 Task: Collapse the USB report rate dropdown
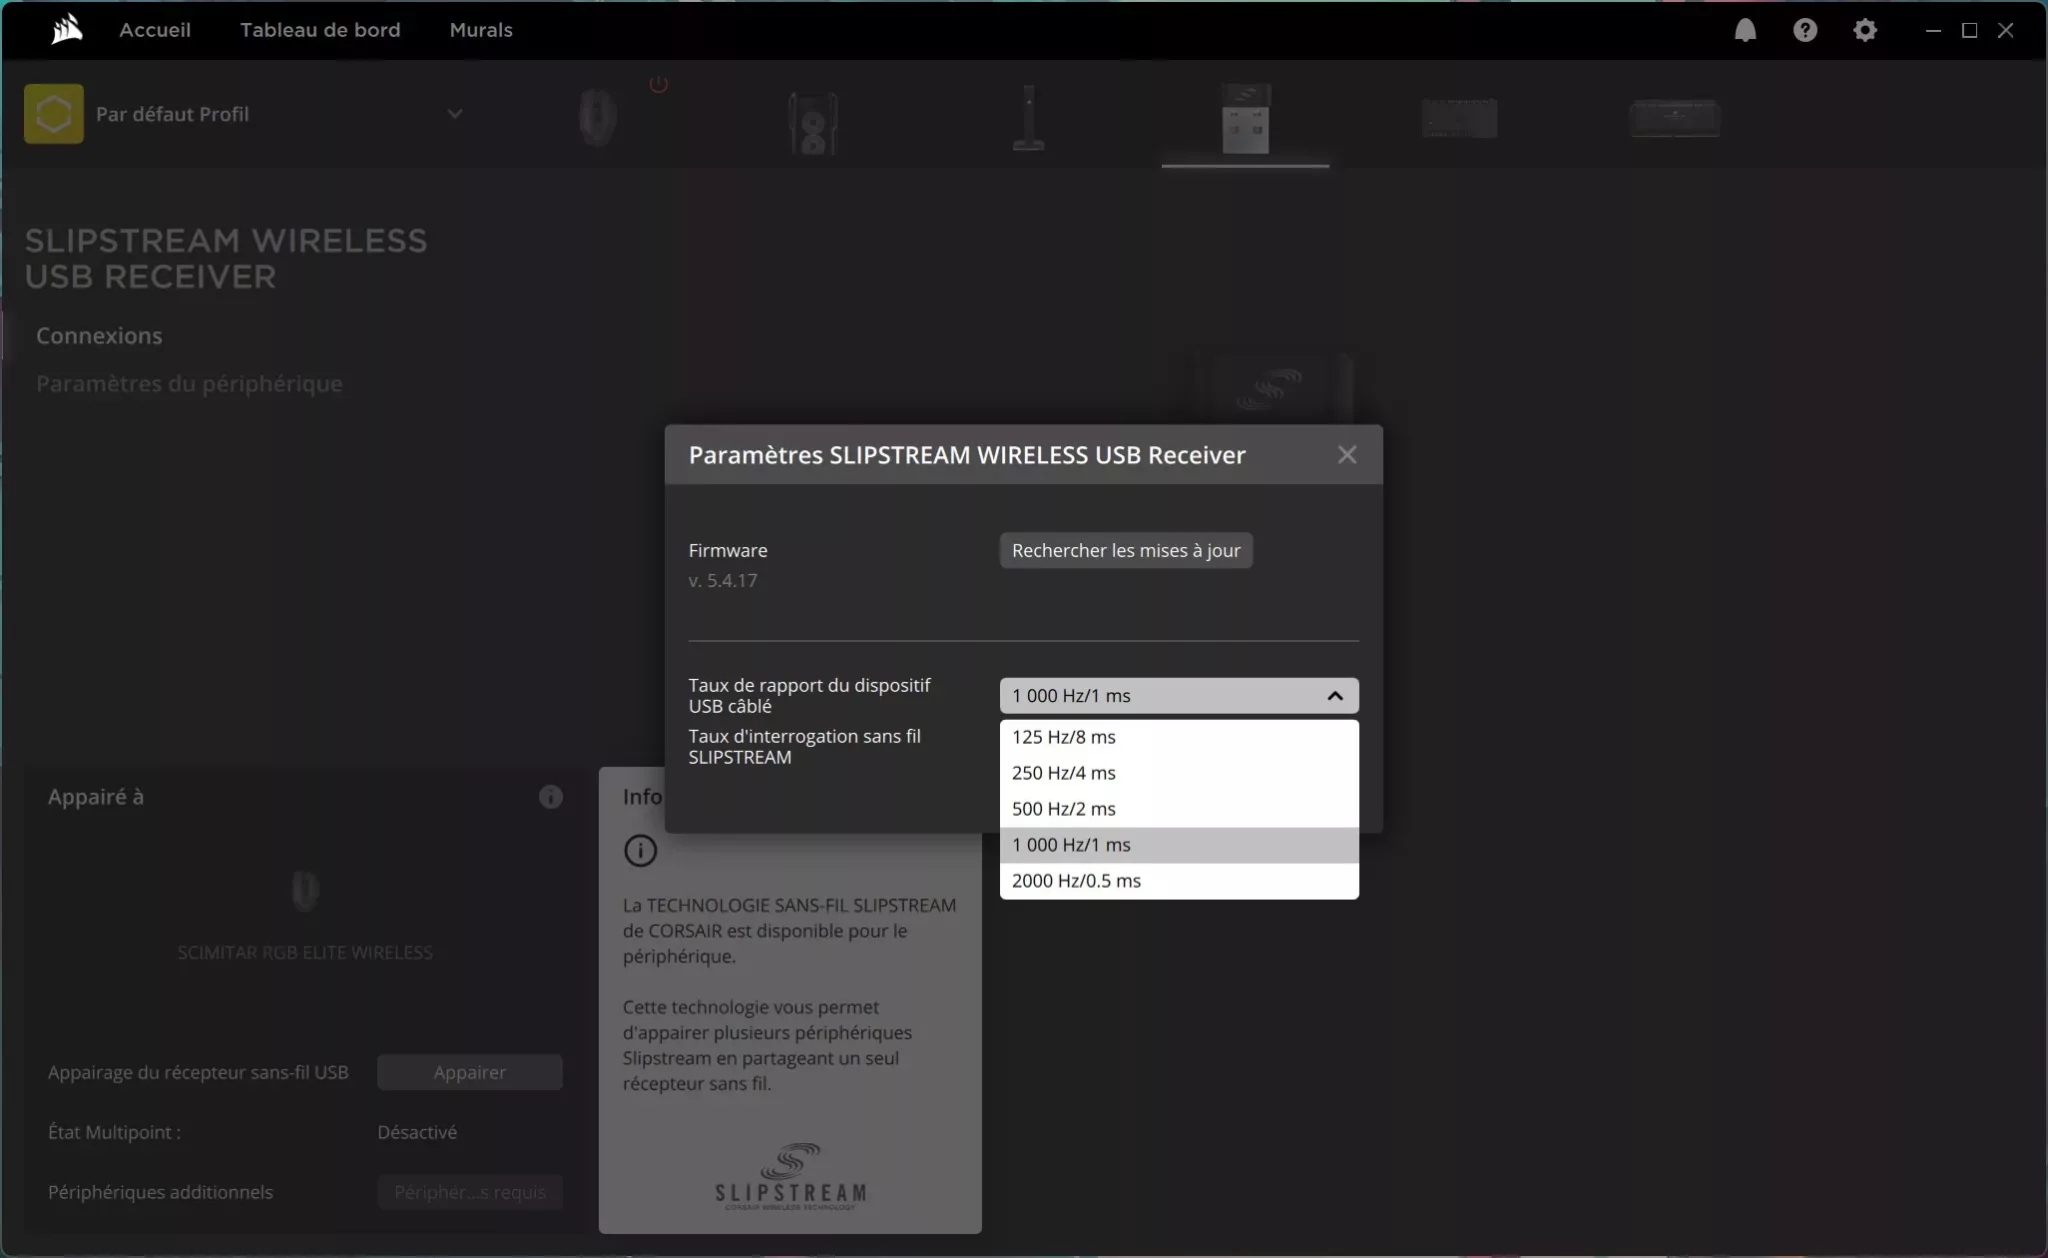tap(1334, 696)
